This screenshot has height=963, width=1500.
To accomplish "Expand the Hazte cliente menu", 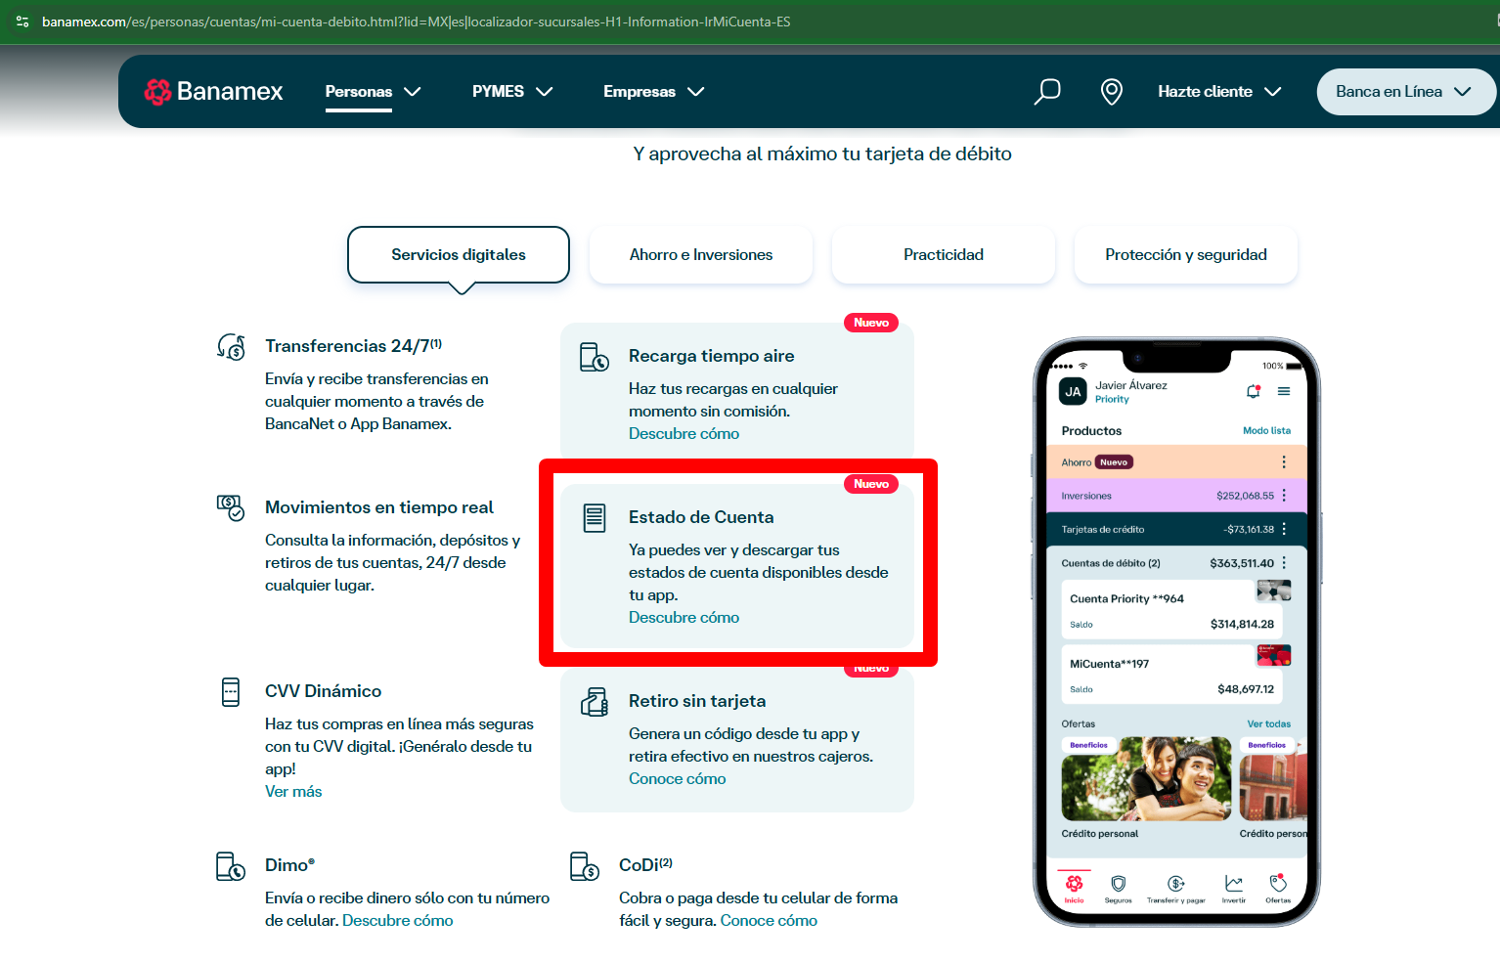I will (x=1219, y=91).
